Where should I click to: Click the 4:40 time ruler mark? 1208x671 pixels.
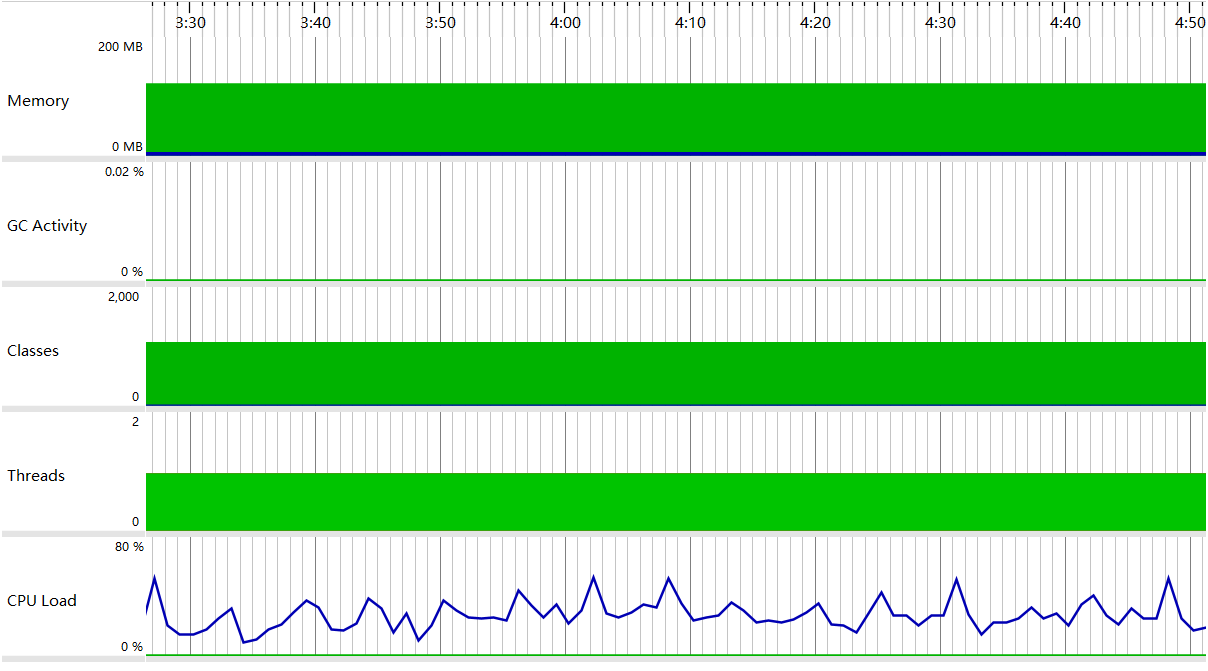click(x=1065, y=22)
